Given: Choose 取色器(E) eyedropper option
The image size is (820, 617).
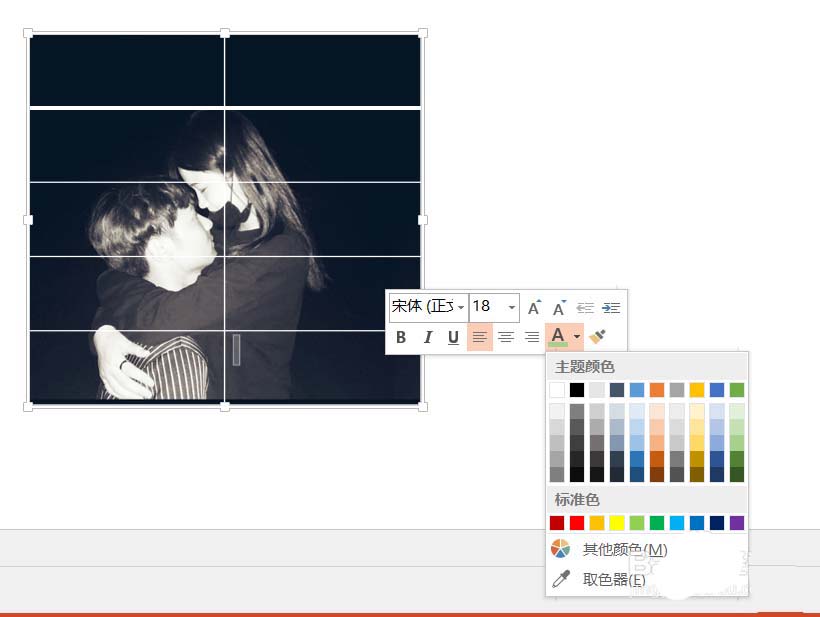Looking at the screenshot, I should (x=647, y=579).
